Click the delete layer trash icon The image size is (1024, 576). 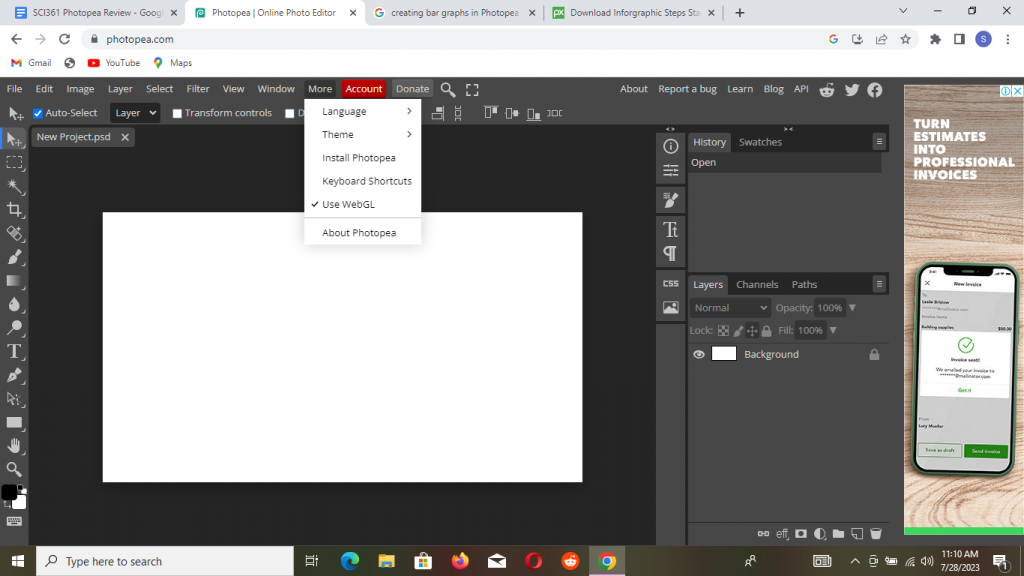tap(876, 534)
